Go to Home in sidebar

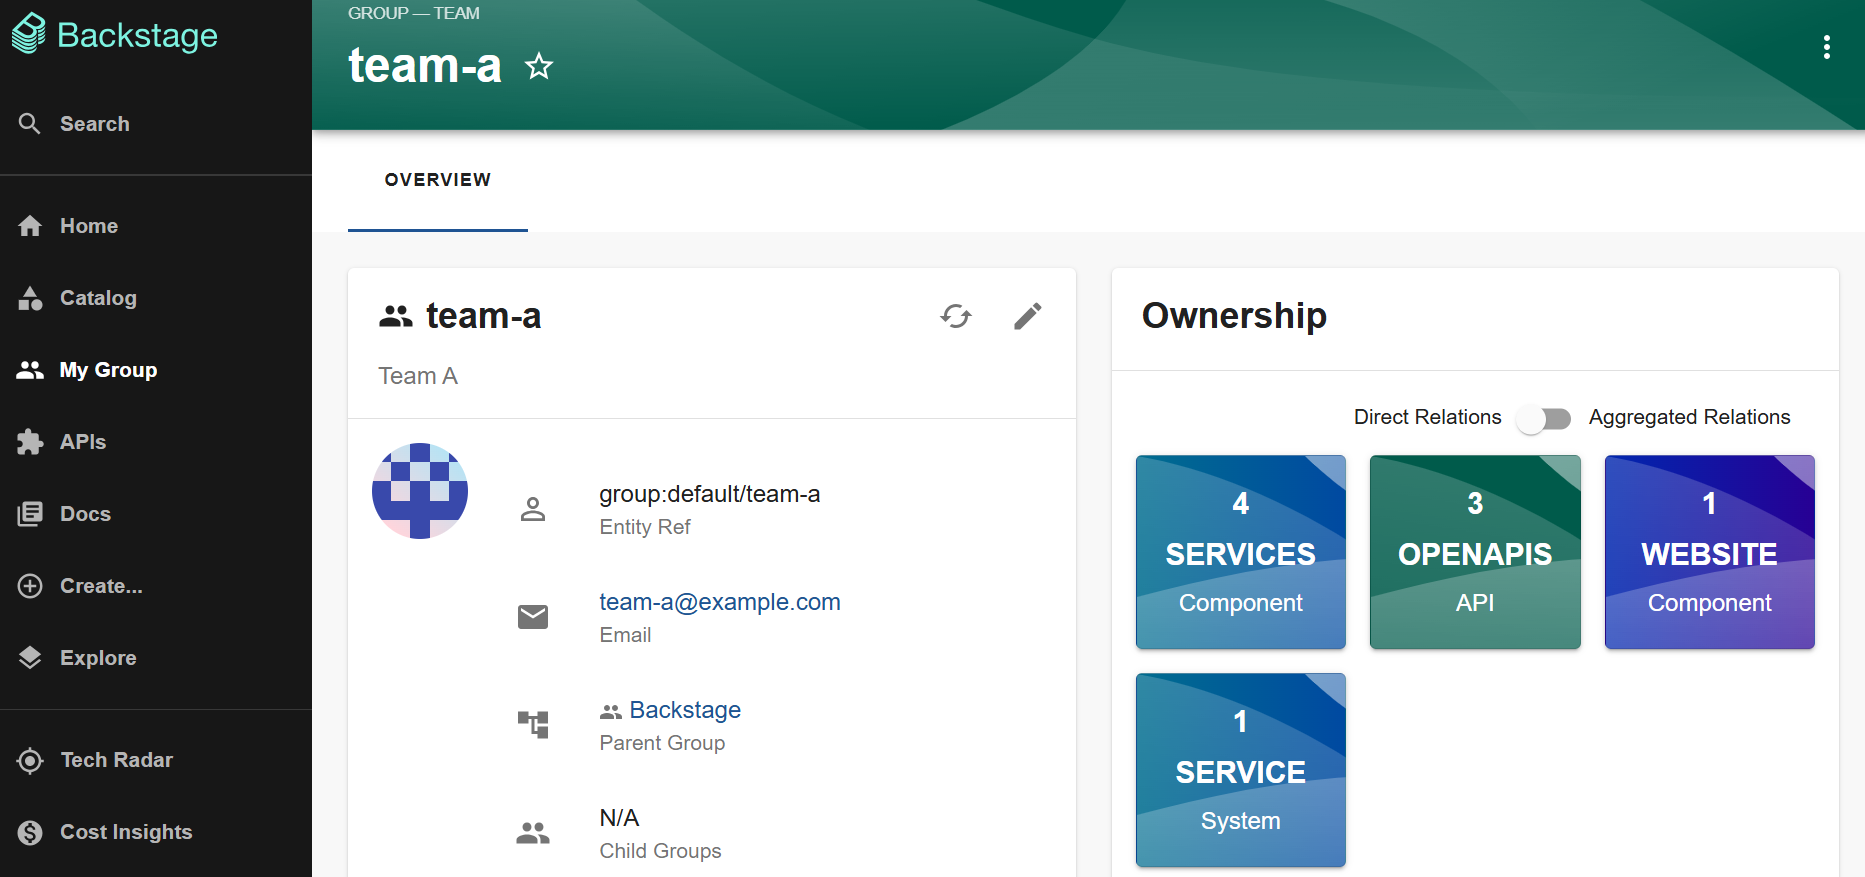[88, 226]
